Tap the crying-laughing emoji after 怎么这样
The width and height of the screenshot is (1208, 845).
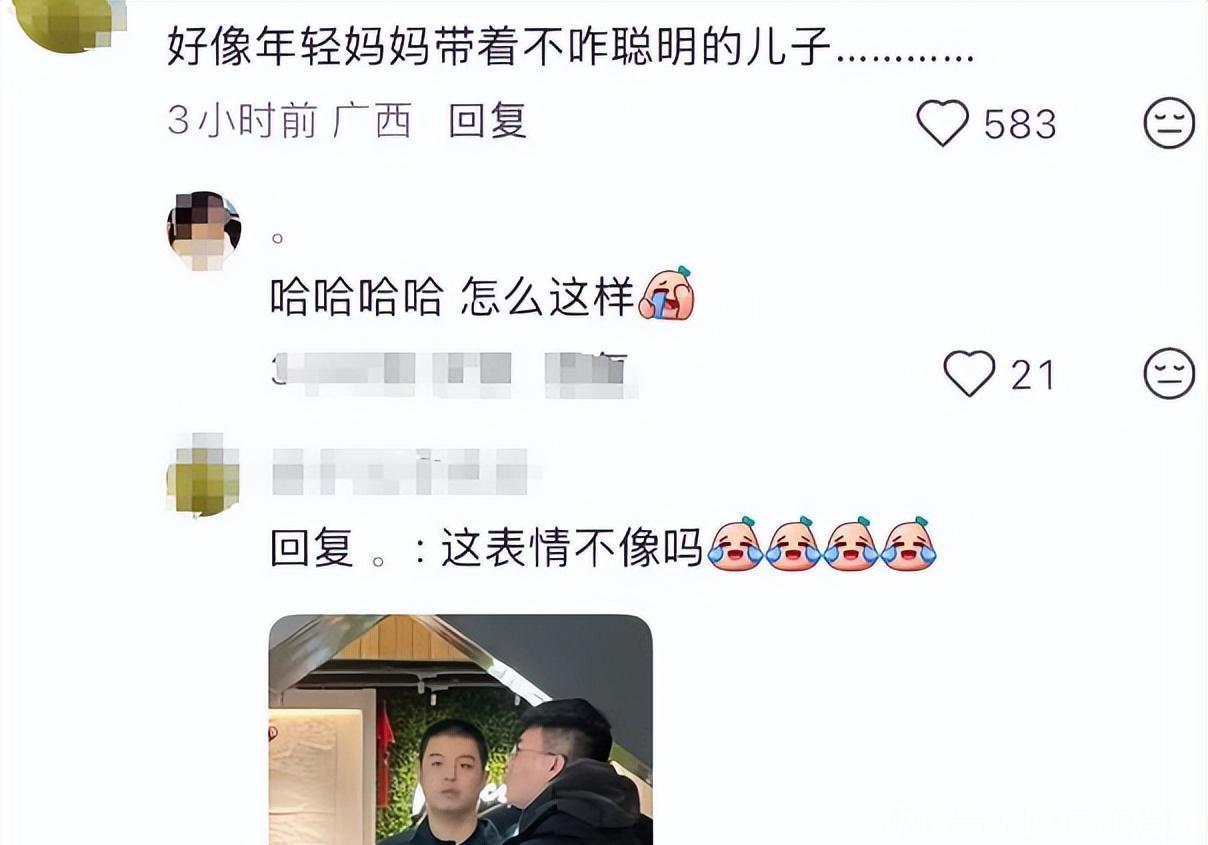point(666,294)
